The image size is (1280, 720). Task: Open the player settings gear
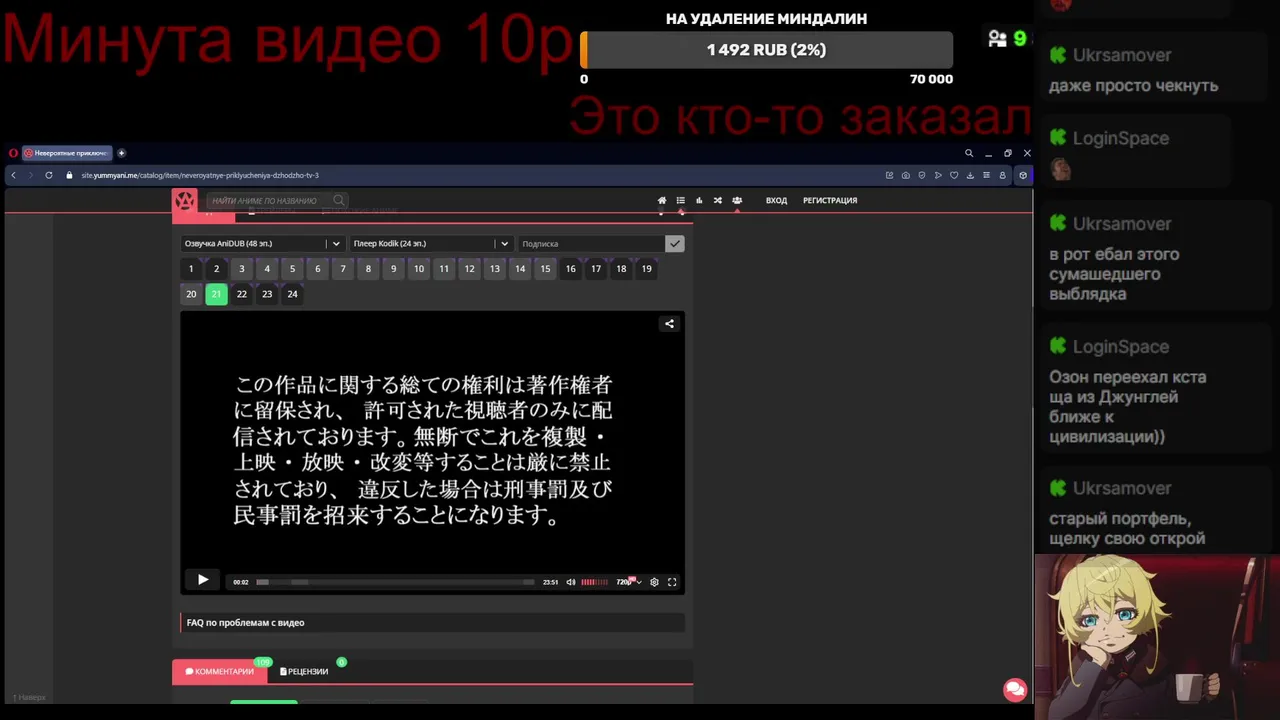(654, 582)
